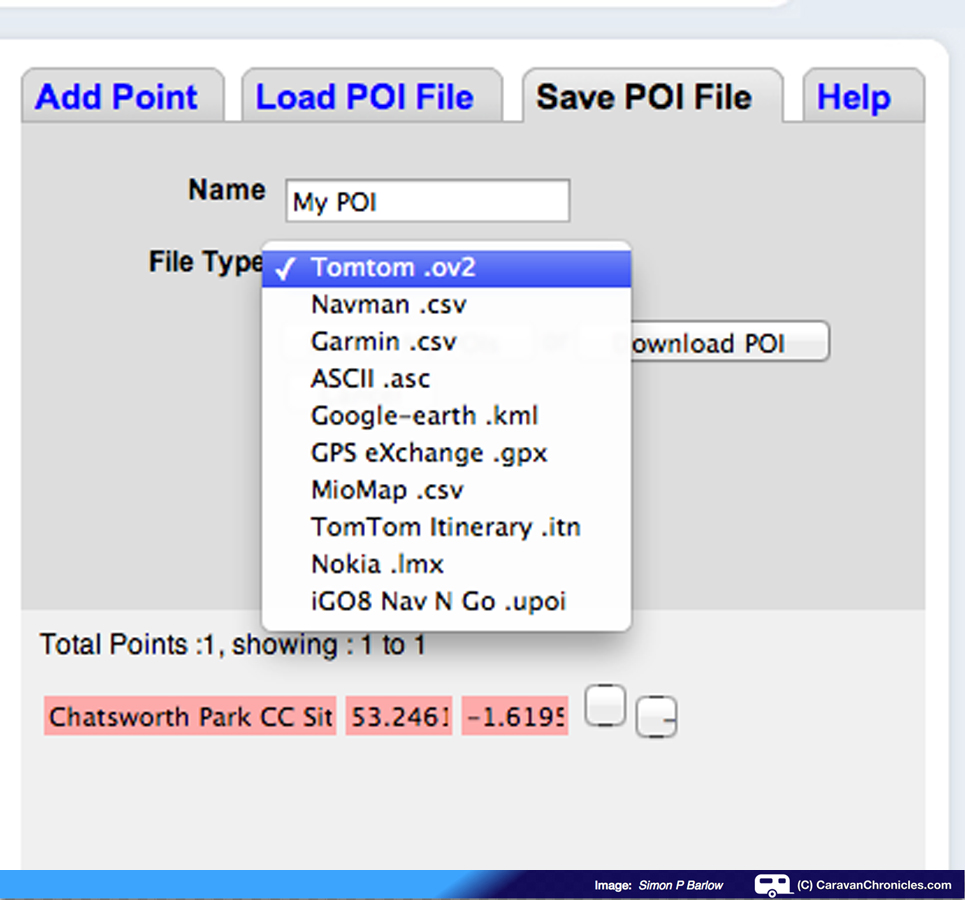
Task: Select GPS eXchange .gpx option
Action: click(x=429, y=452)
